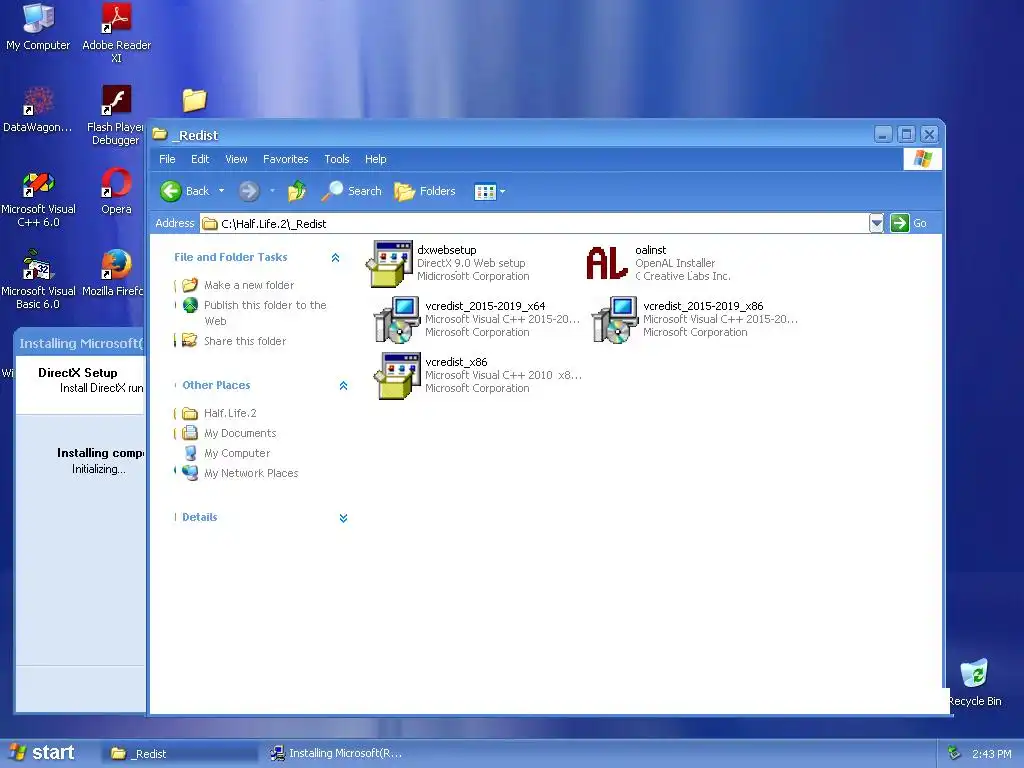Open My Network Places link

pyautogui.click(x=251, y=473)
